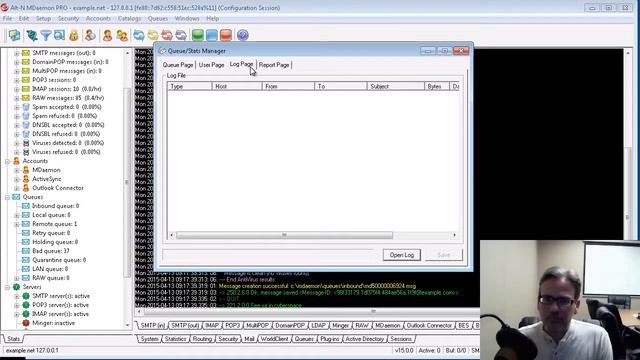The width and height of the screenshot is (640, 360).
Task: Open the Catalogs menu
Action: click(129, 19)
